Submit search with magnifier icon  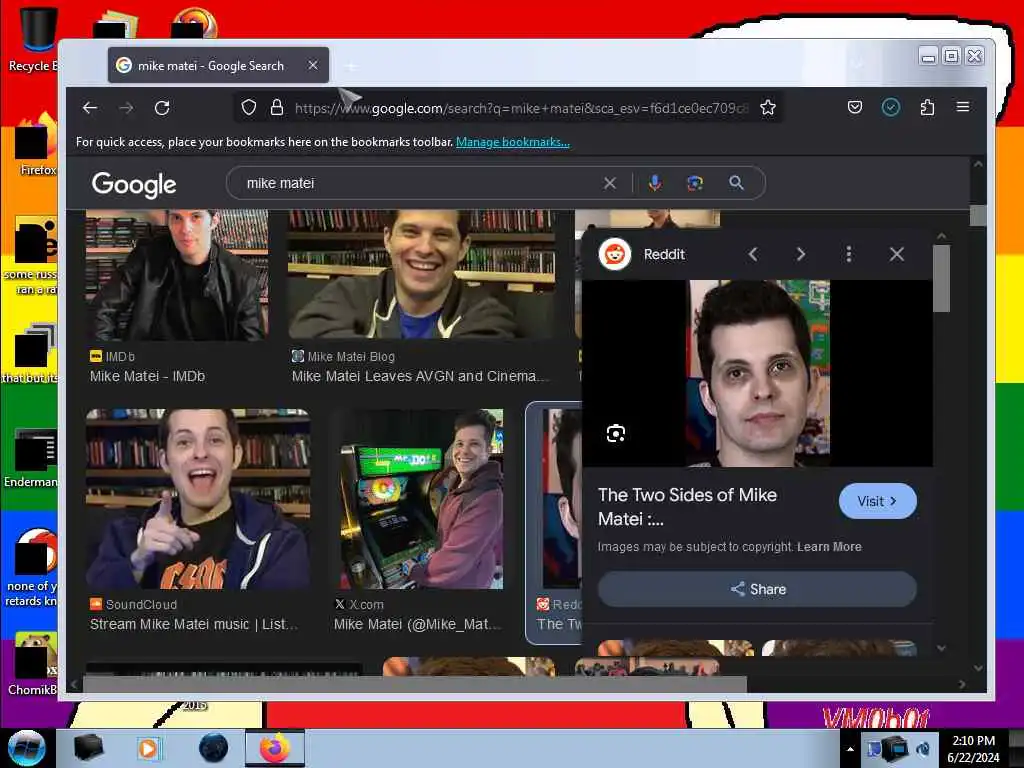tap(736, 184)
